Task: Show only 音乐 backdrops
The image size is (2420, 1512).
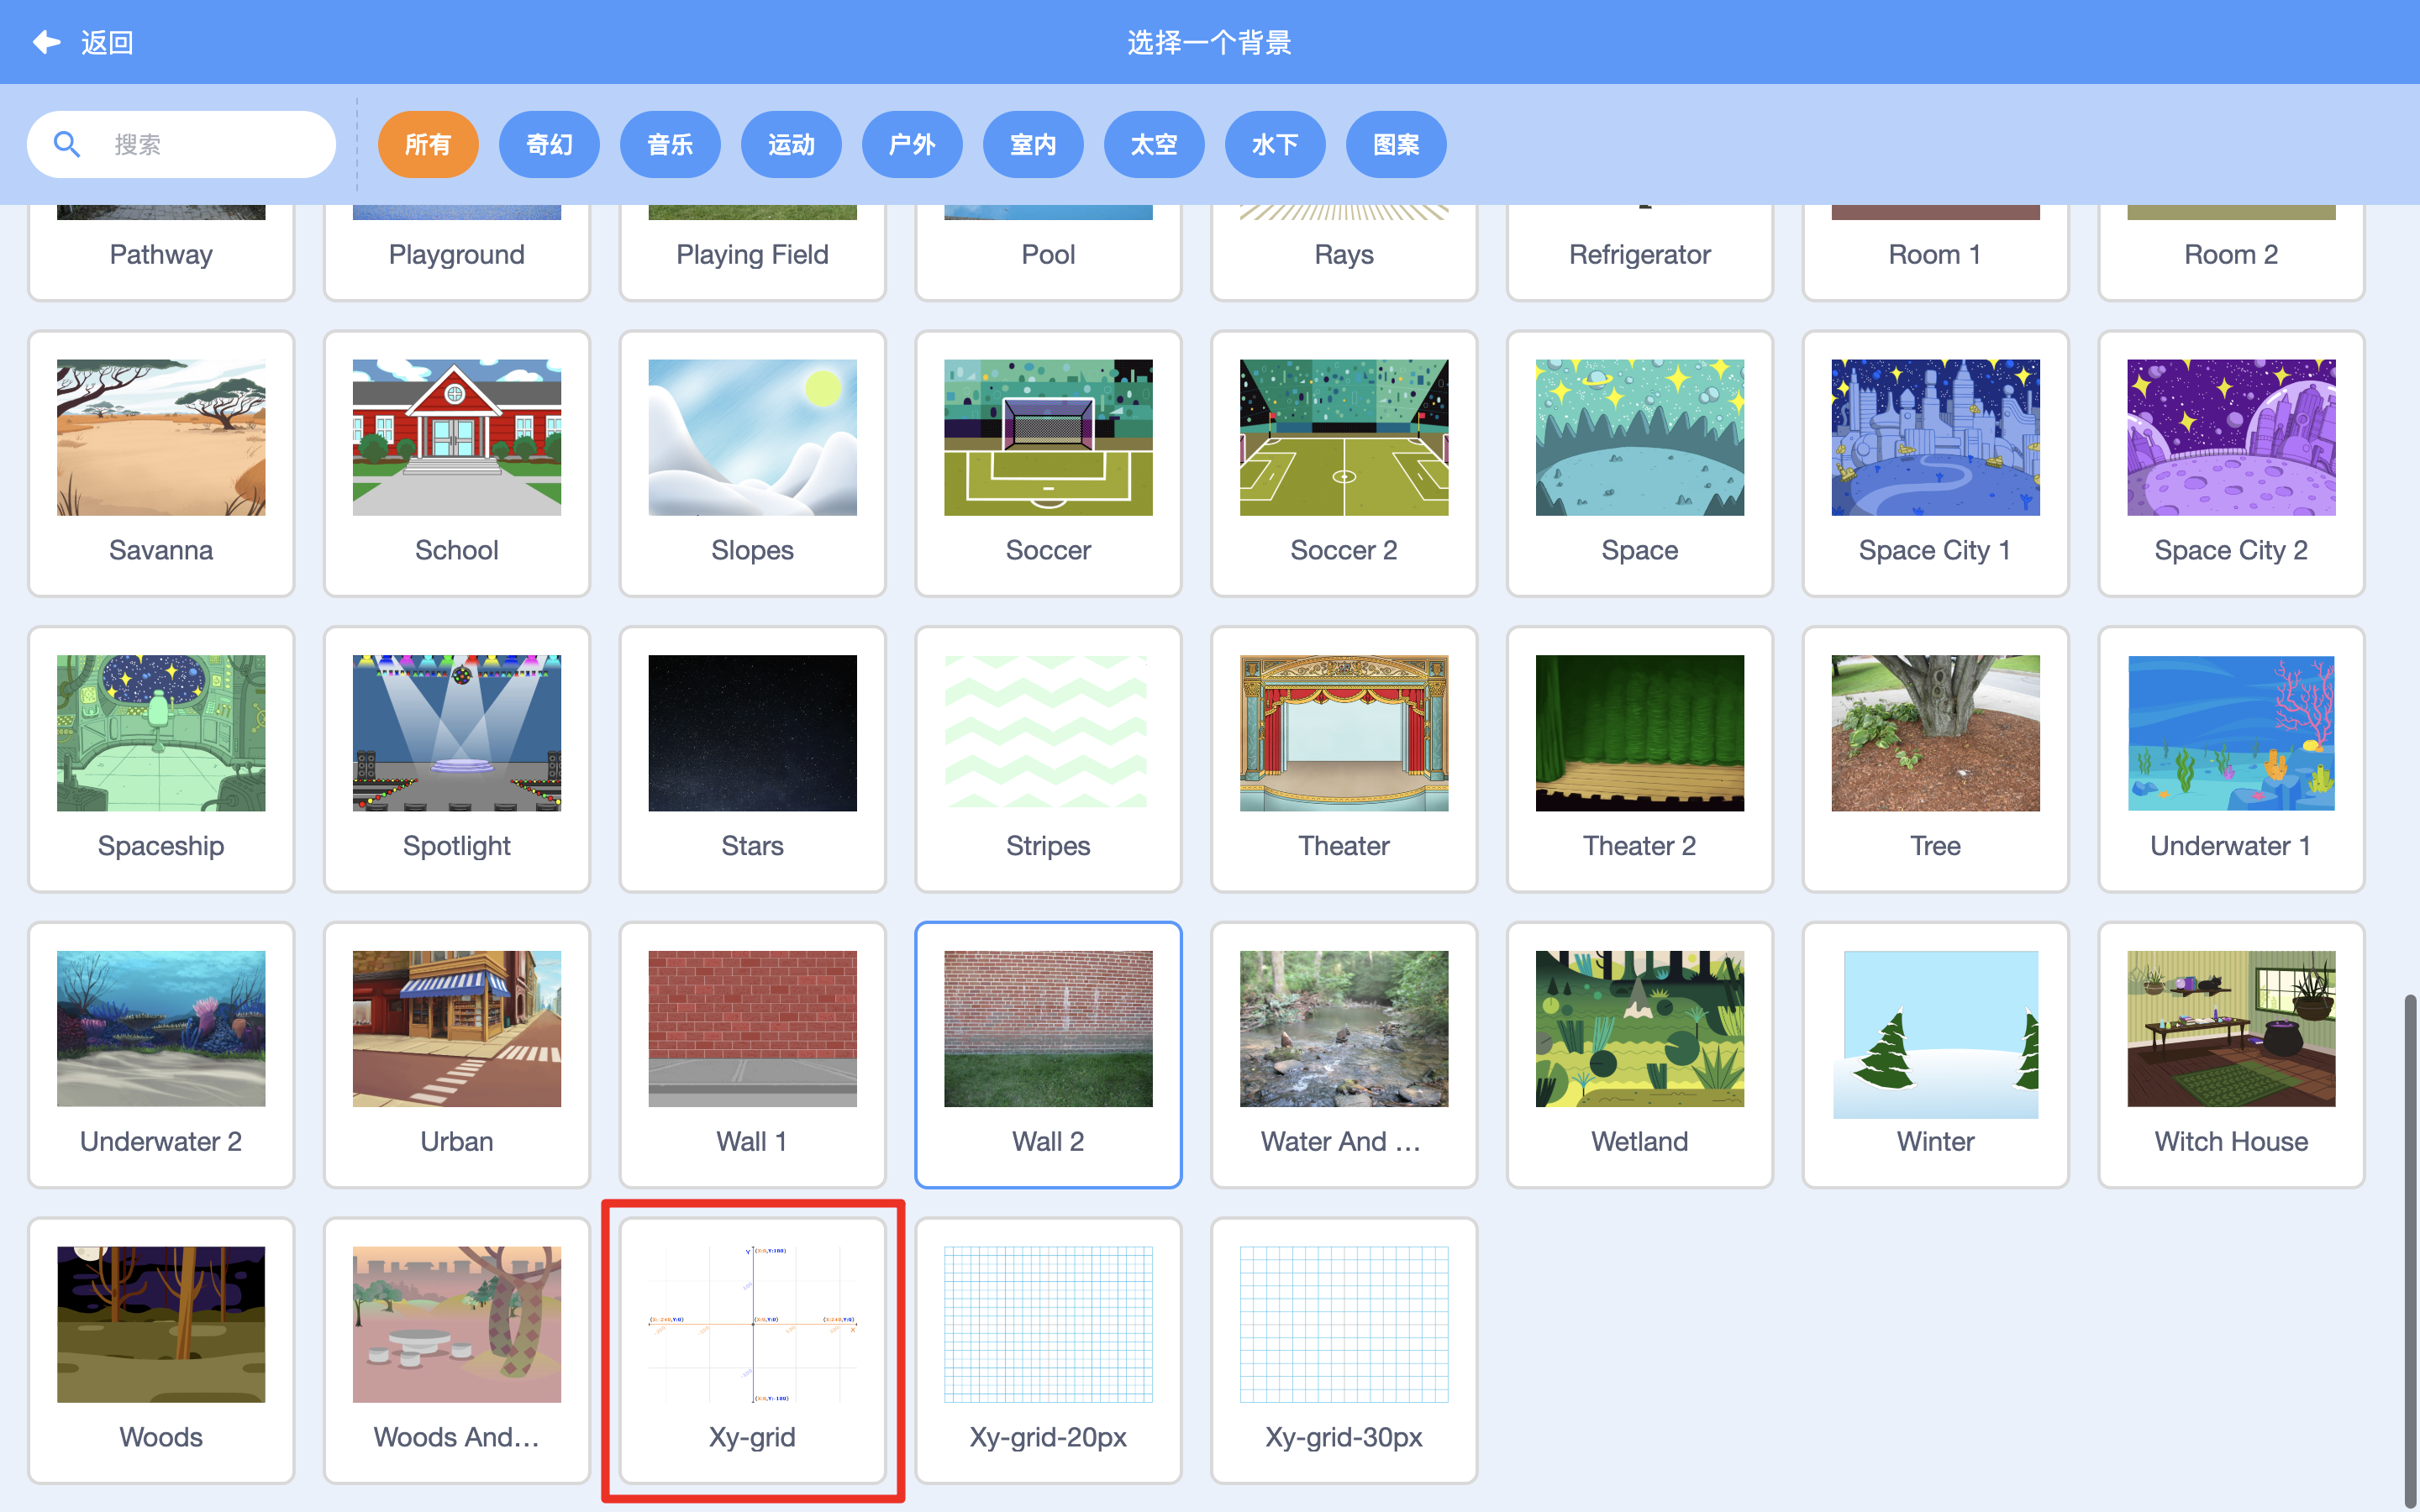Action: [x=670, y=145]
